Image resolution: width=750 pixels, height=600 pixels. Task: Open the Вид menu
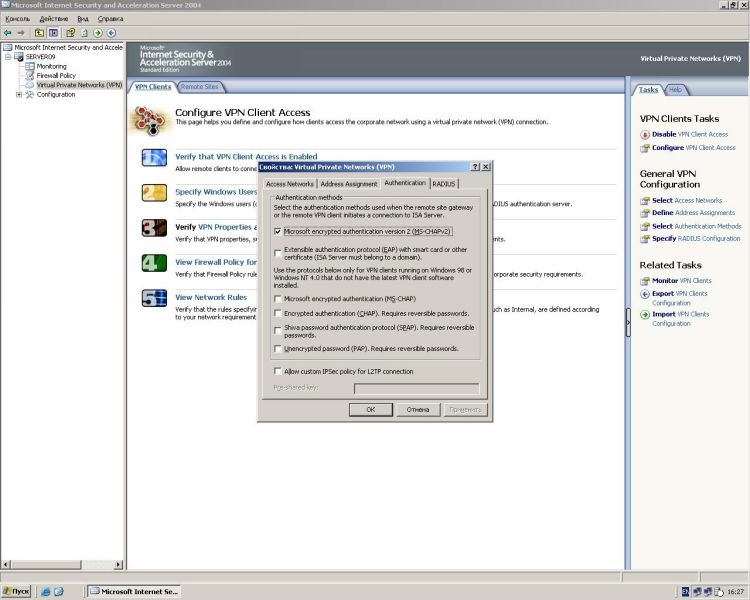83,19
